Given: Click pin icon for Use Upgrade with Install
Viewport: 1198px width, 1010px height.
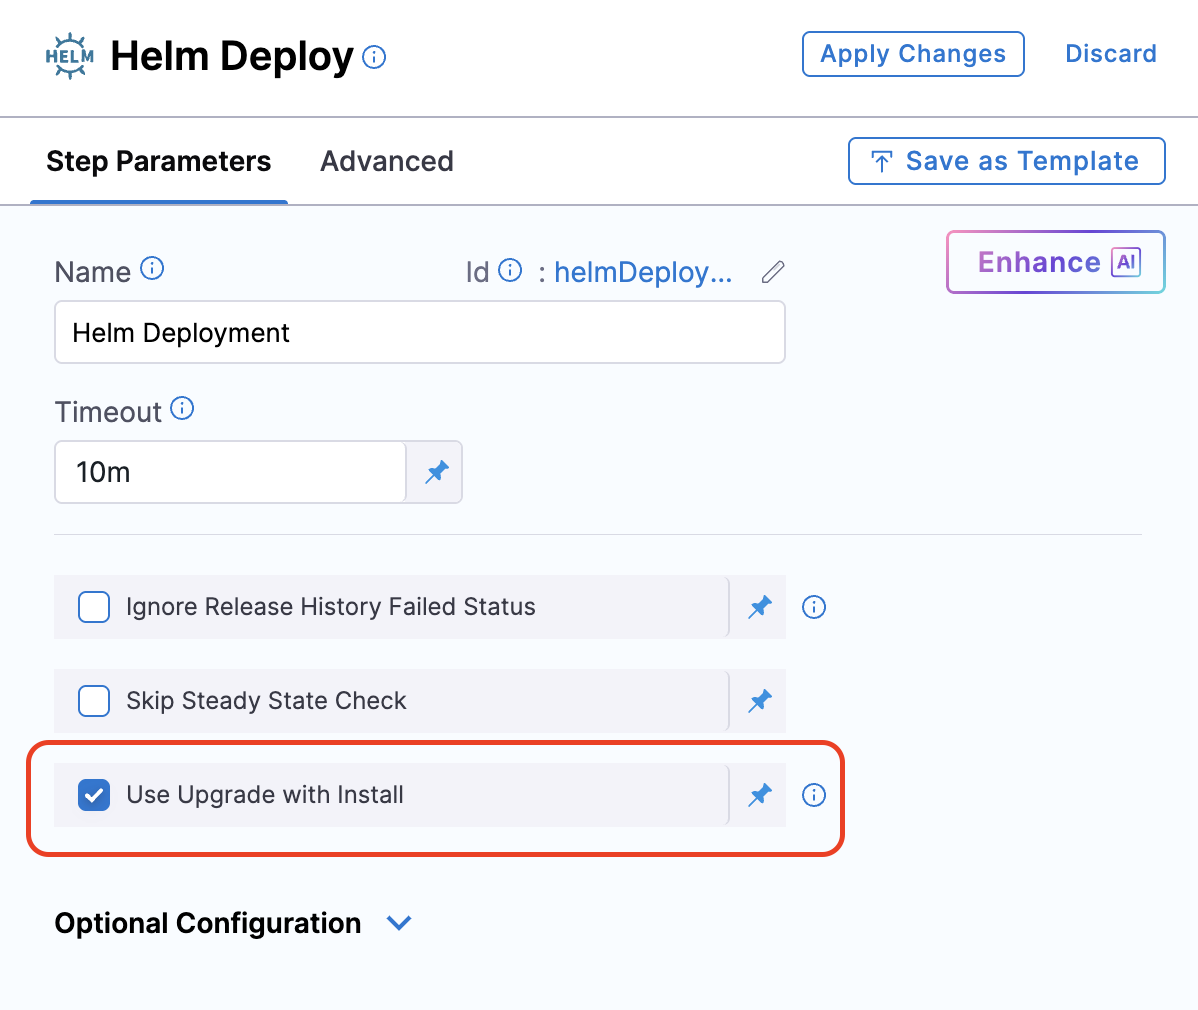Looking at the screenshot, I should point(760,795).
